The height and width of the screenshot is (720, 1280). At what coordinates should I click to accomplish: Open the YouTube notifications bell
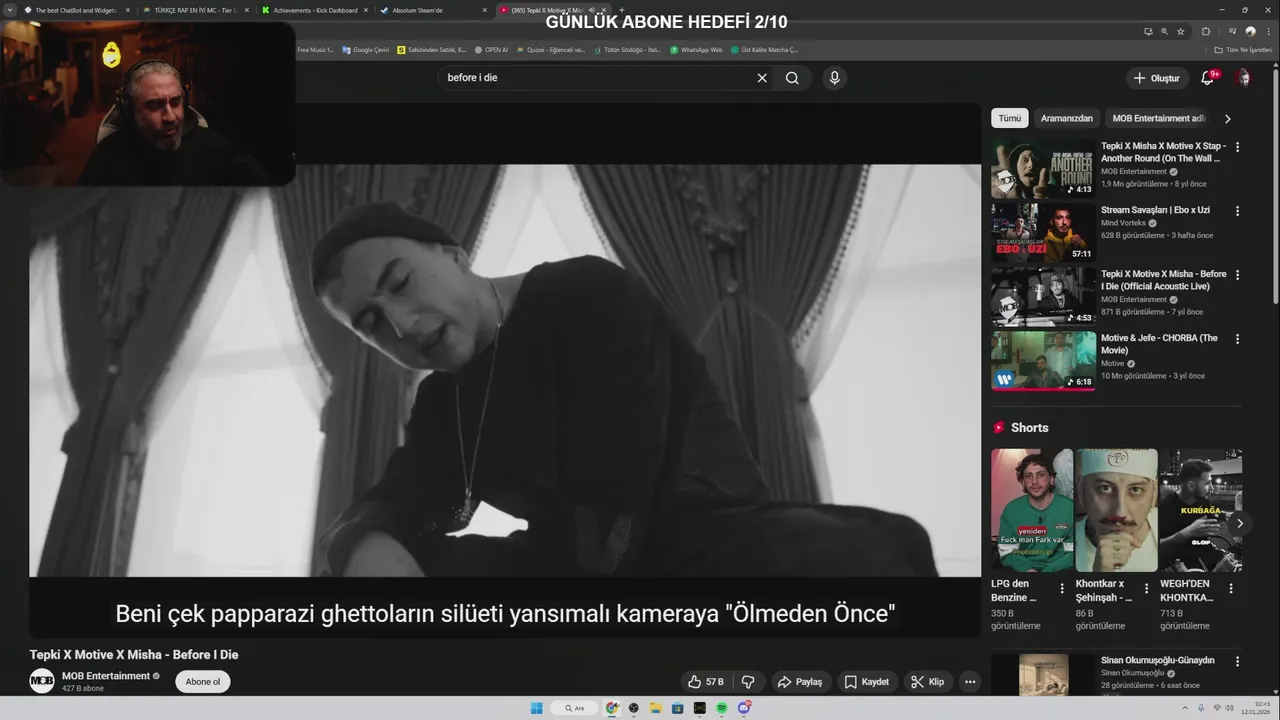point(1207,78)
